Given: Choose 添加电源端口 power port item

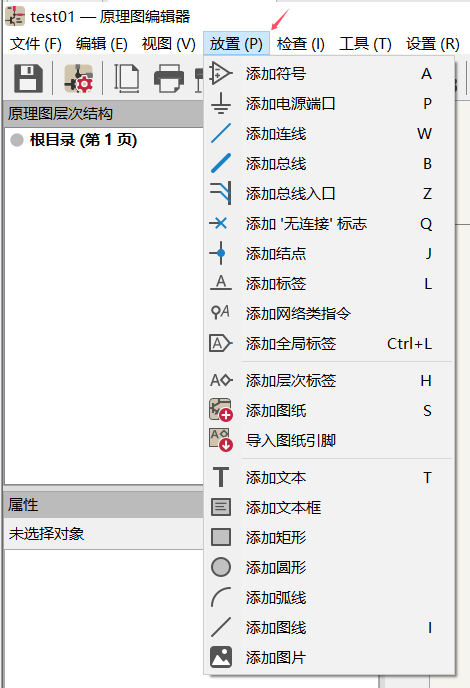Looking at the screenshot, I should pyautogui.click(x=329, y=104).
